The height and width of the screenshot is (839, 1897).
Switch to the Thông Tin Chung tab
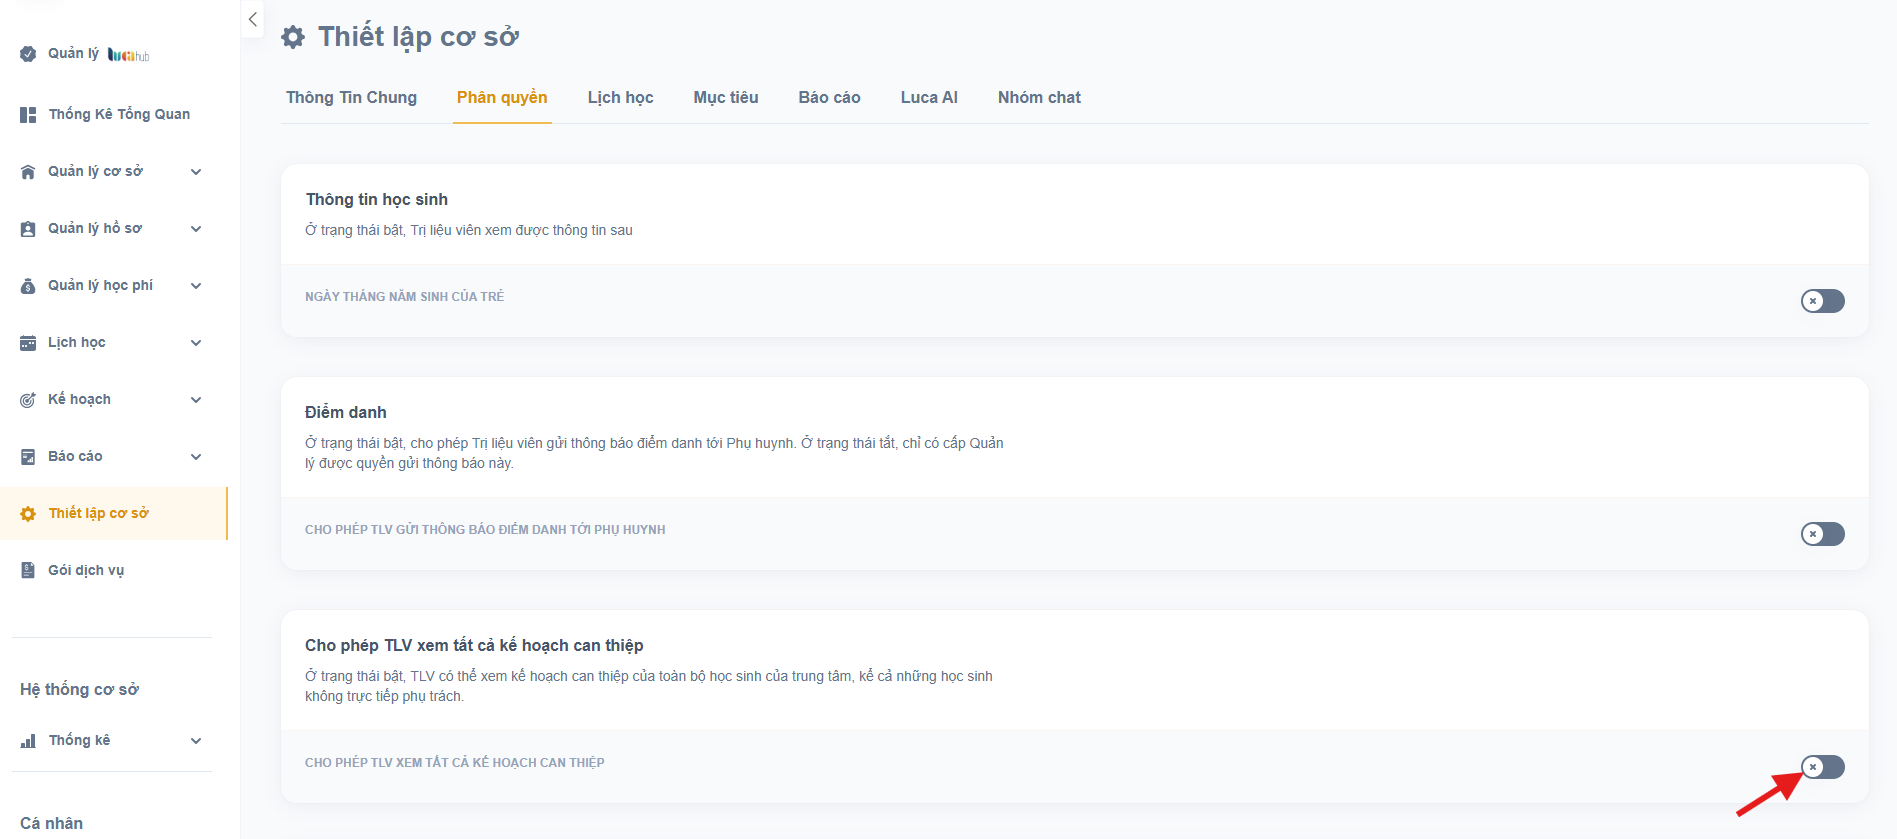coord(351,97)
